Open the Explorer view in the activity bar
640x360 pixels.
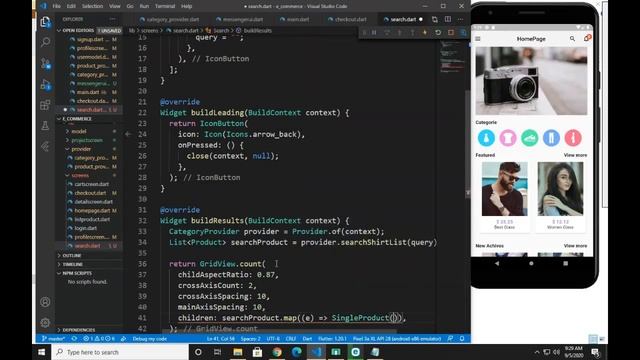point(45,22)
